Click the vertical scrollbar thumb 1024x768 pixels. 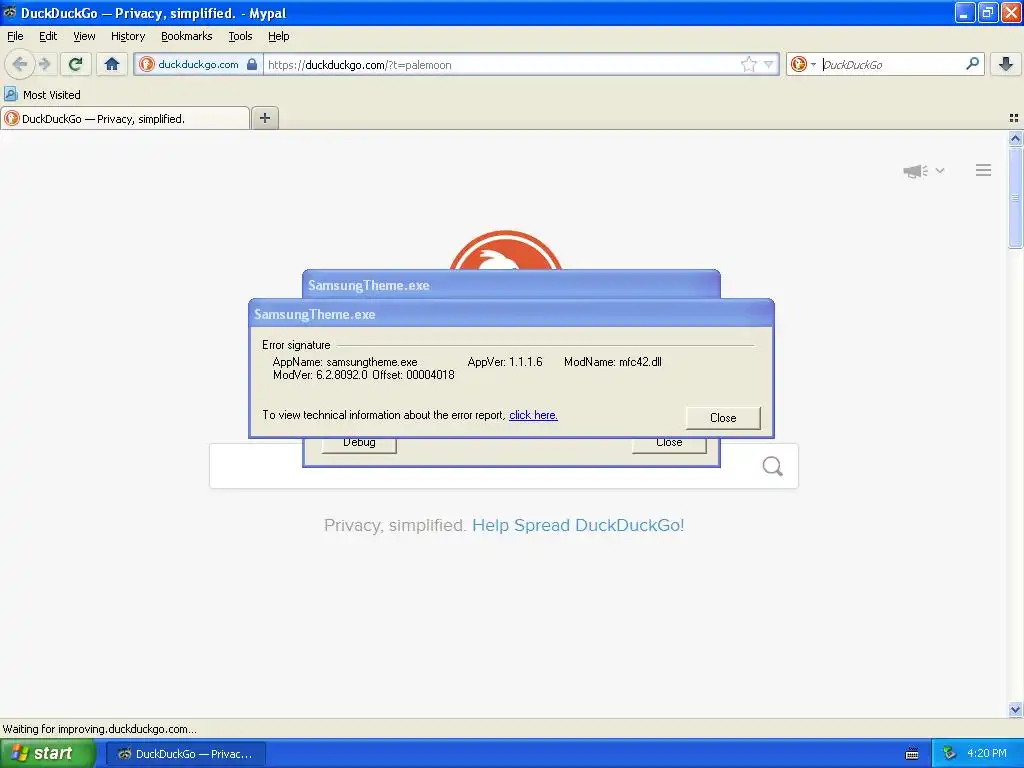point(1015,197)
